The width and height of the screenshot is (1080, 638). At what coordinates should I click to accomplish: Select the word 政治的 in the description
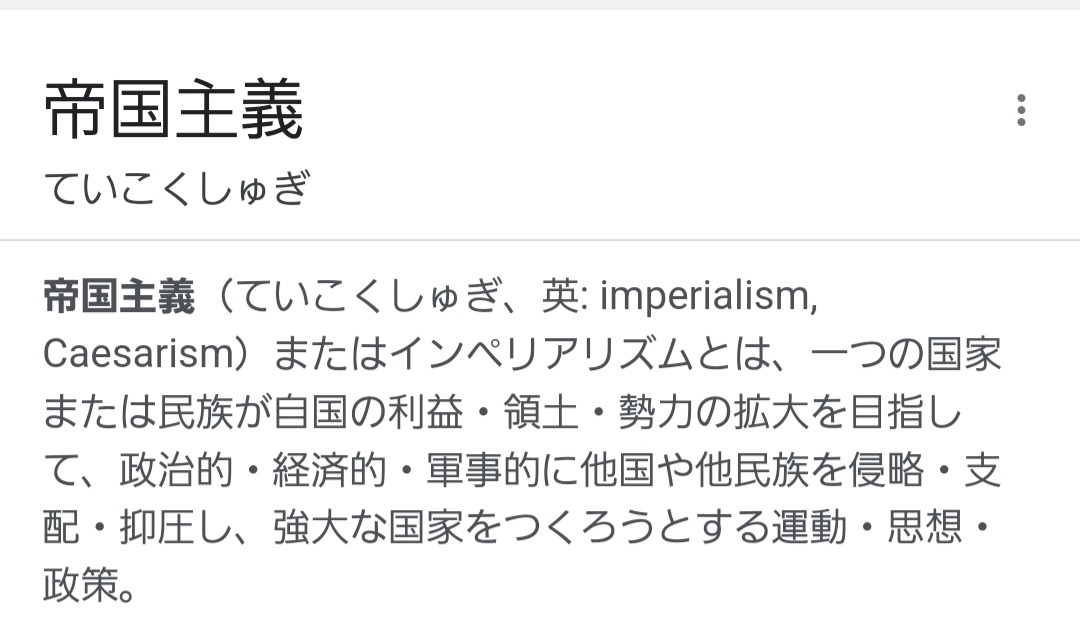click(176, 470)
